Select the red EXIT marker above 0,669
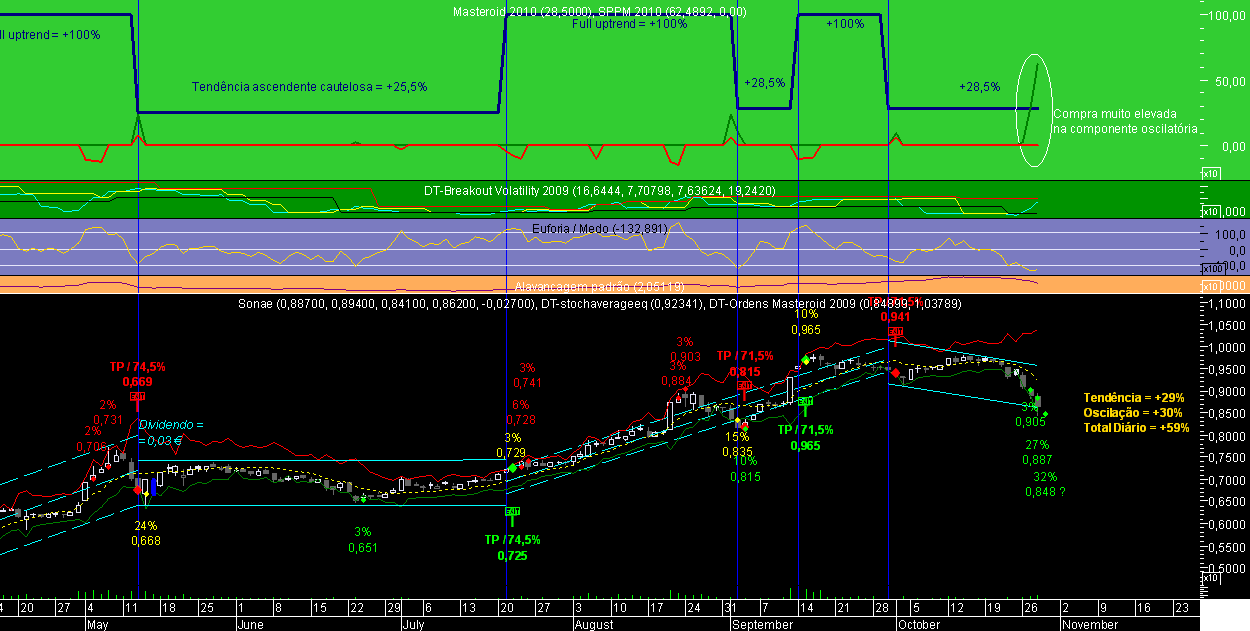Image resolution: width=1250 pixels, height=631 pixels. click(137, 396)
